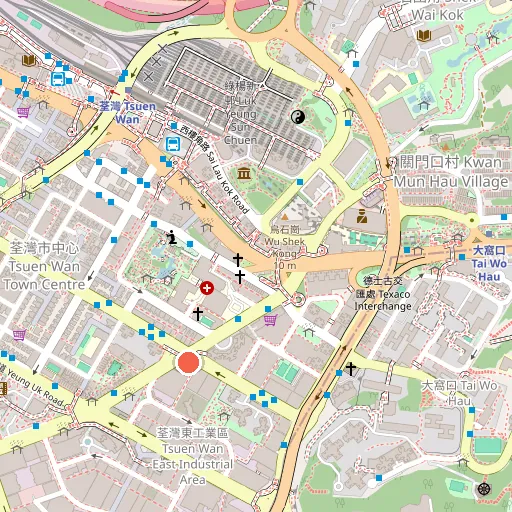Select the shopping cart icon near Texaco Interchange
This screenshot has height=512, width=512.
tap(270, 320)
